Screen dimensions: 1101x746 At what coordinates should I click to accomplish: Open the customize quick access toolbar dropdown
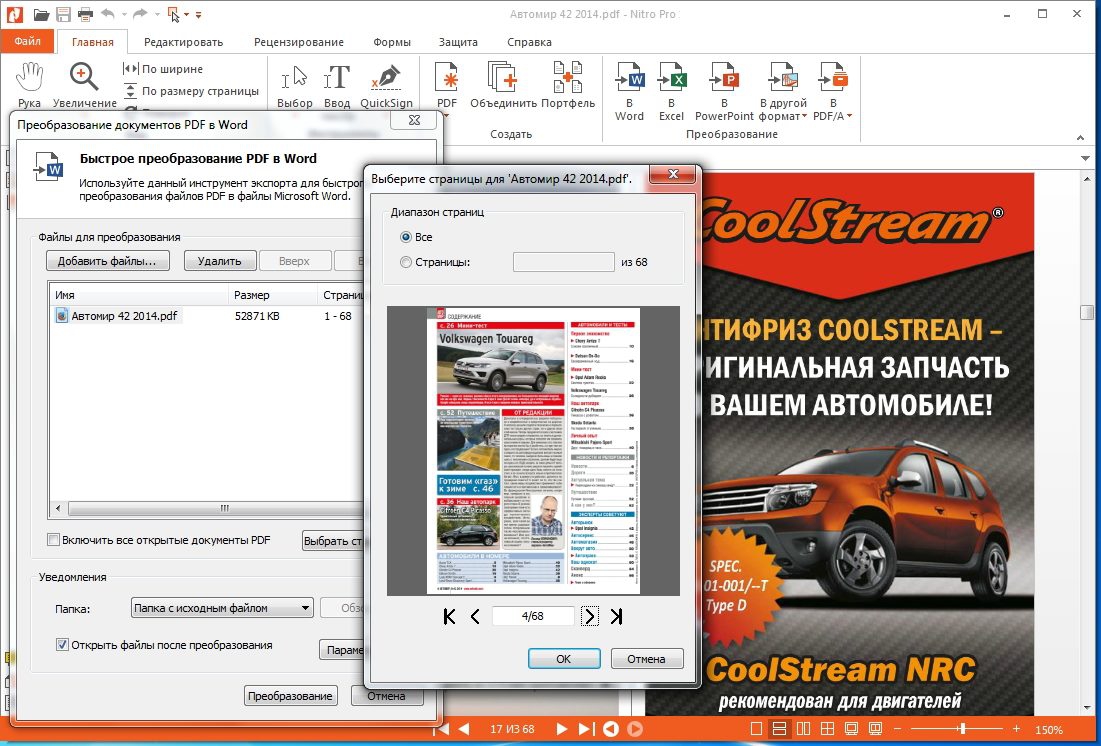coord(199,15)
